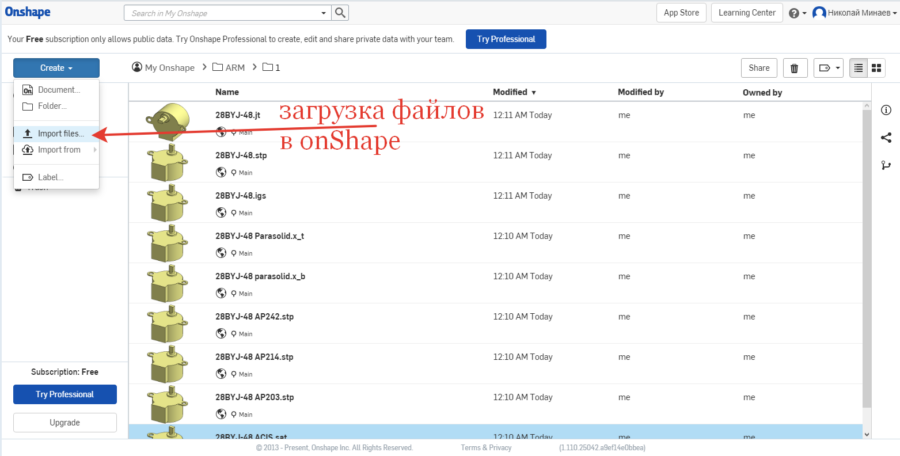Click the cloud icon beside Import from
Image resolution: width=900 pixels, height=456 pixels.
tap(28, 150)
